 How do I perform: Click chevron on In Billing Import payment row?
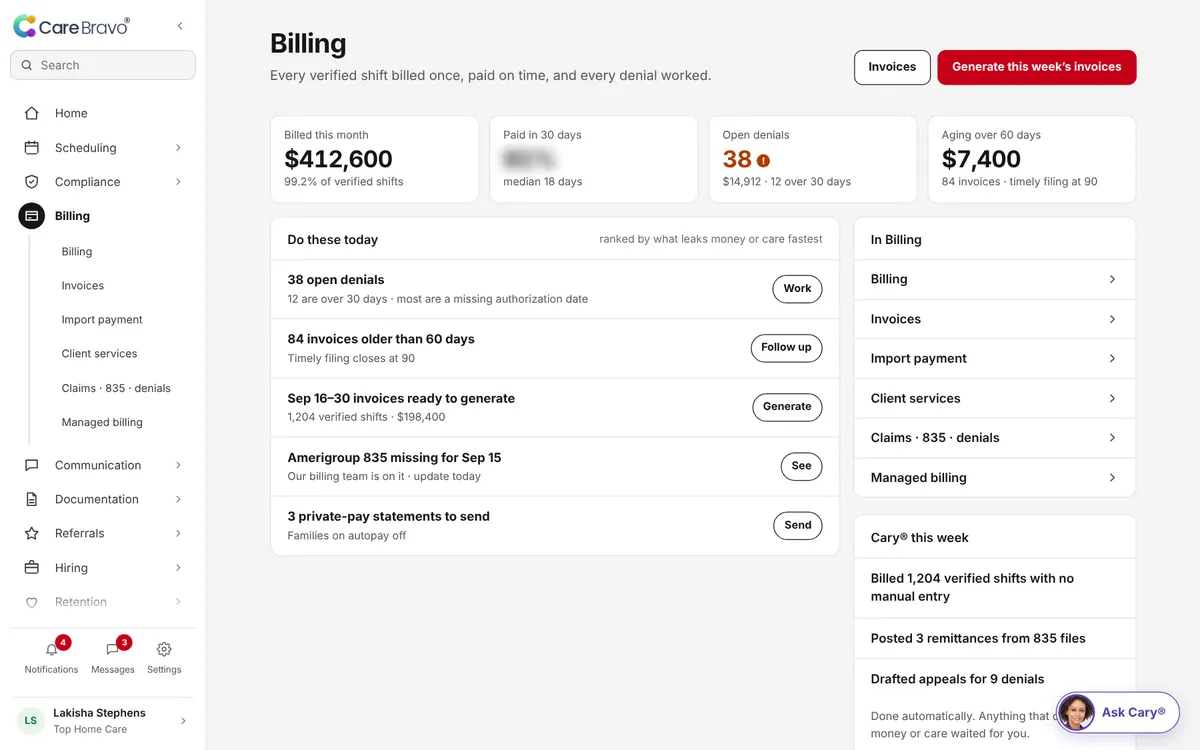(x=1112, y=358)
